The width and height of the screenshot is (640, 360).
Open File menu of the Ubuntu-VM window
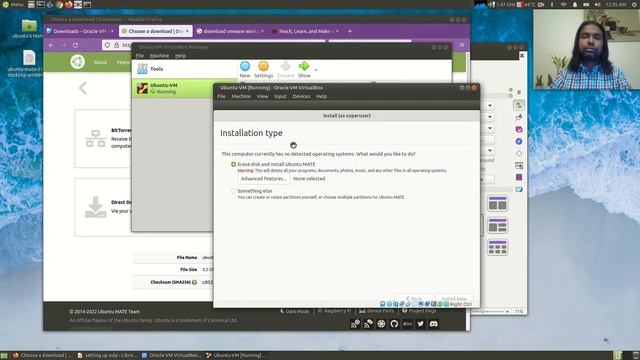pos(222,96)
